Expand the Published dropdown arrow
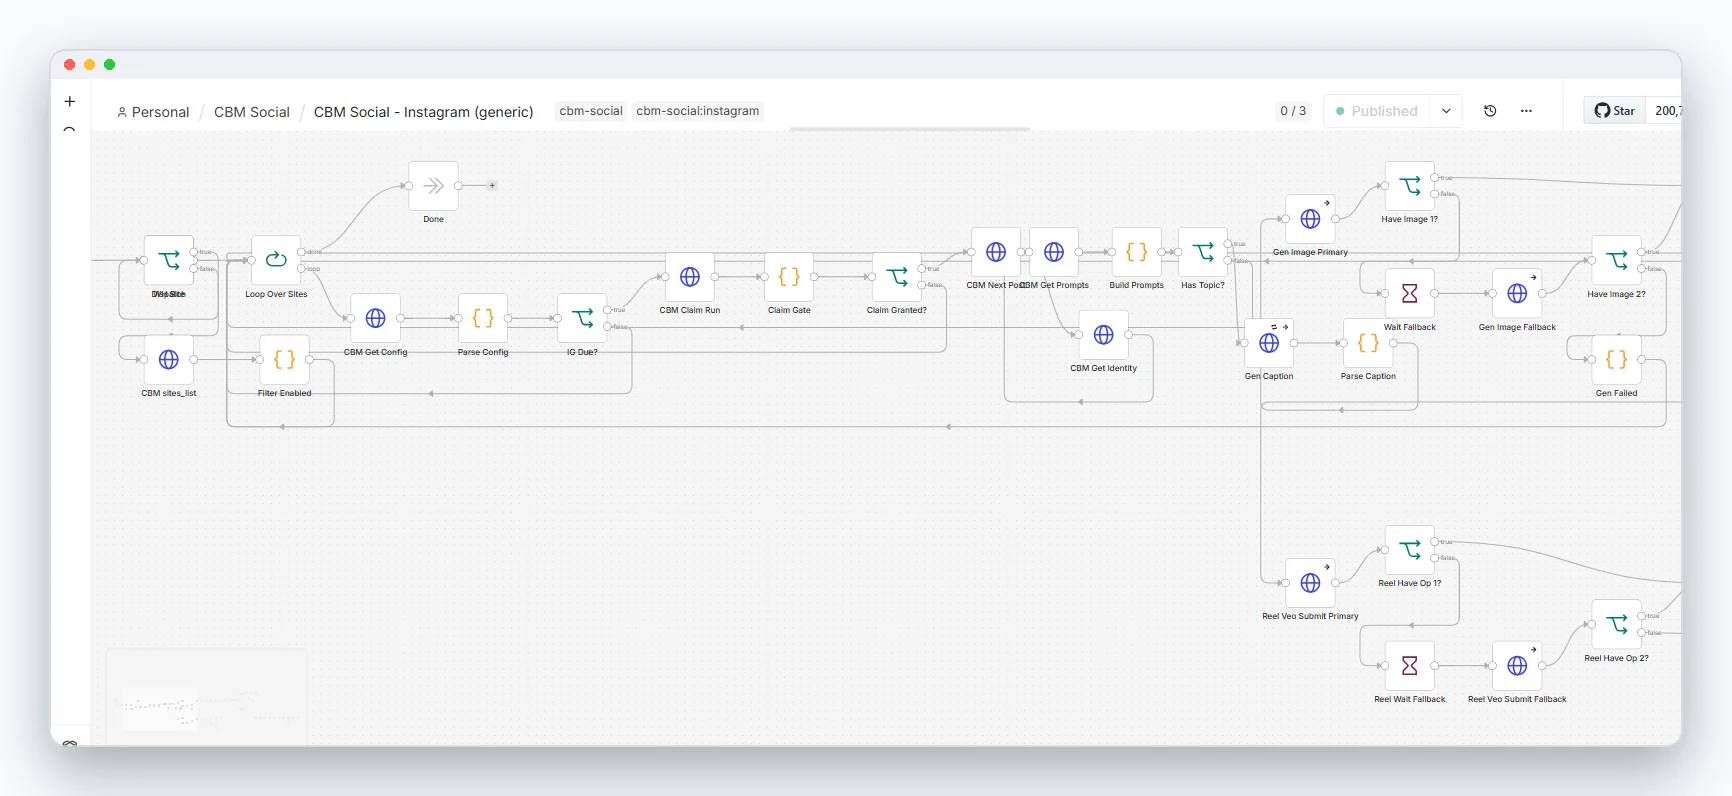 (x=1446, y=111)
